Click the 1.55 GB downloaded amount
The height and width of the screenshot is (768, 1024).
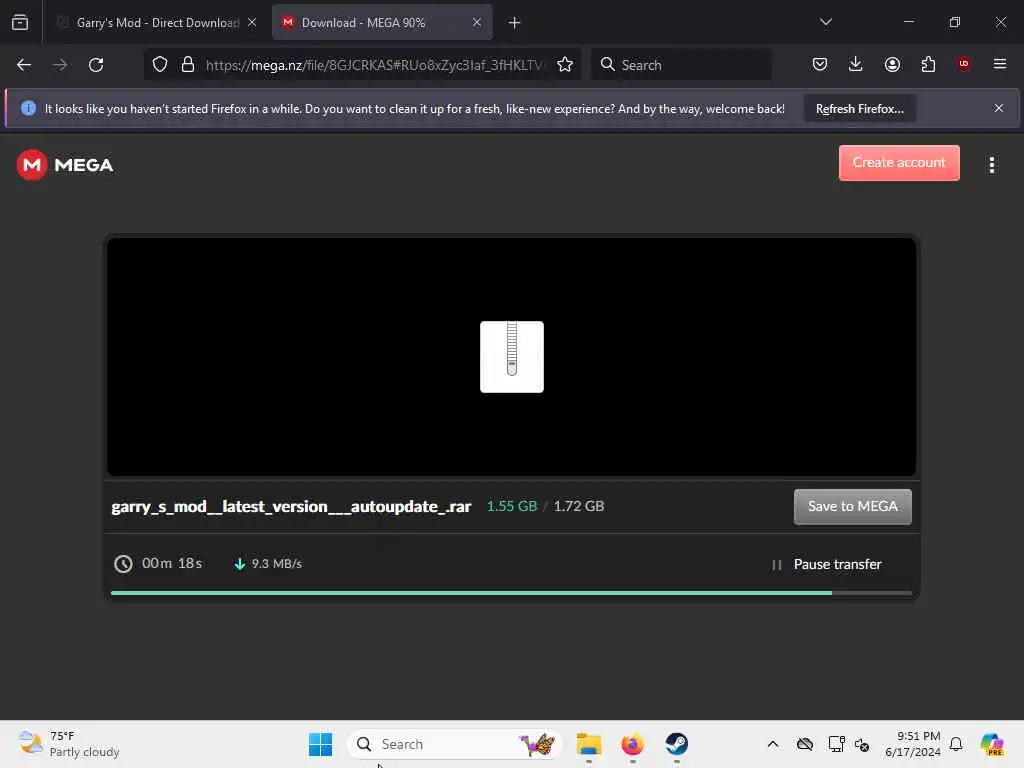512,506
